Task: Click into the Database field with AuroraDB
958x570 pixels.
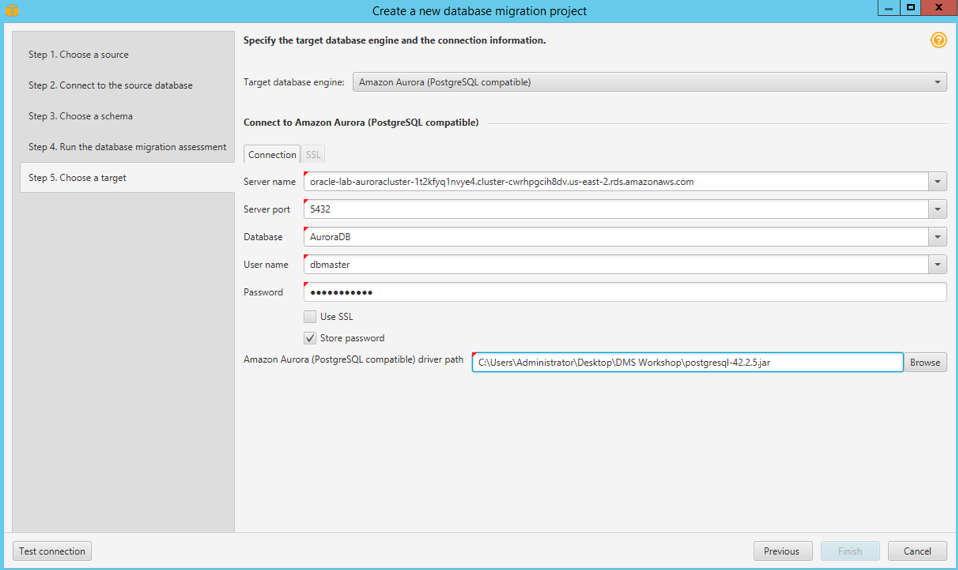Action: pos(616,236)
